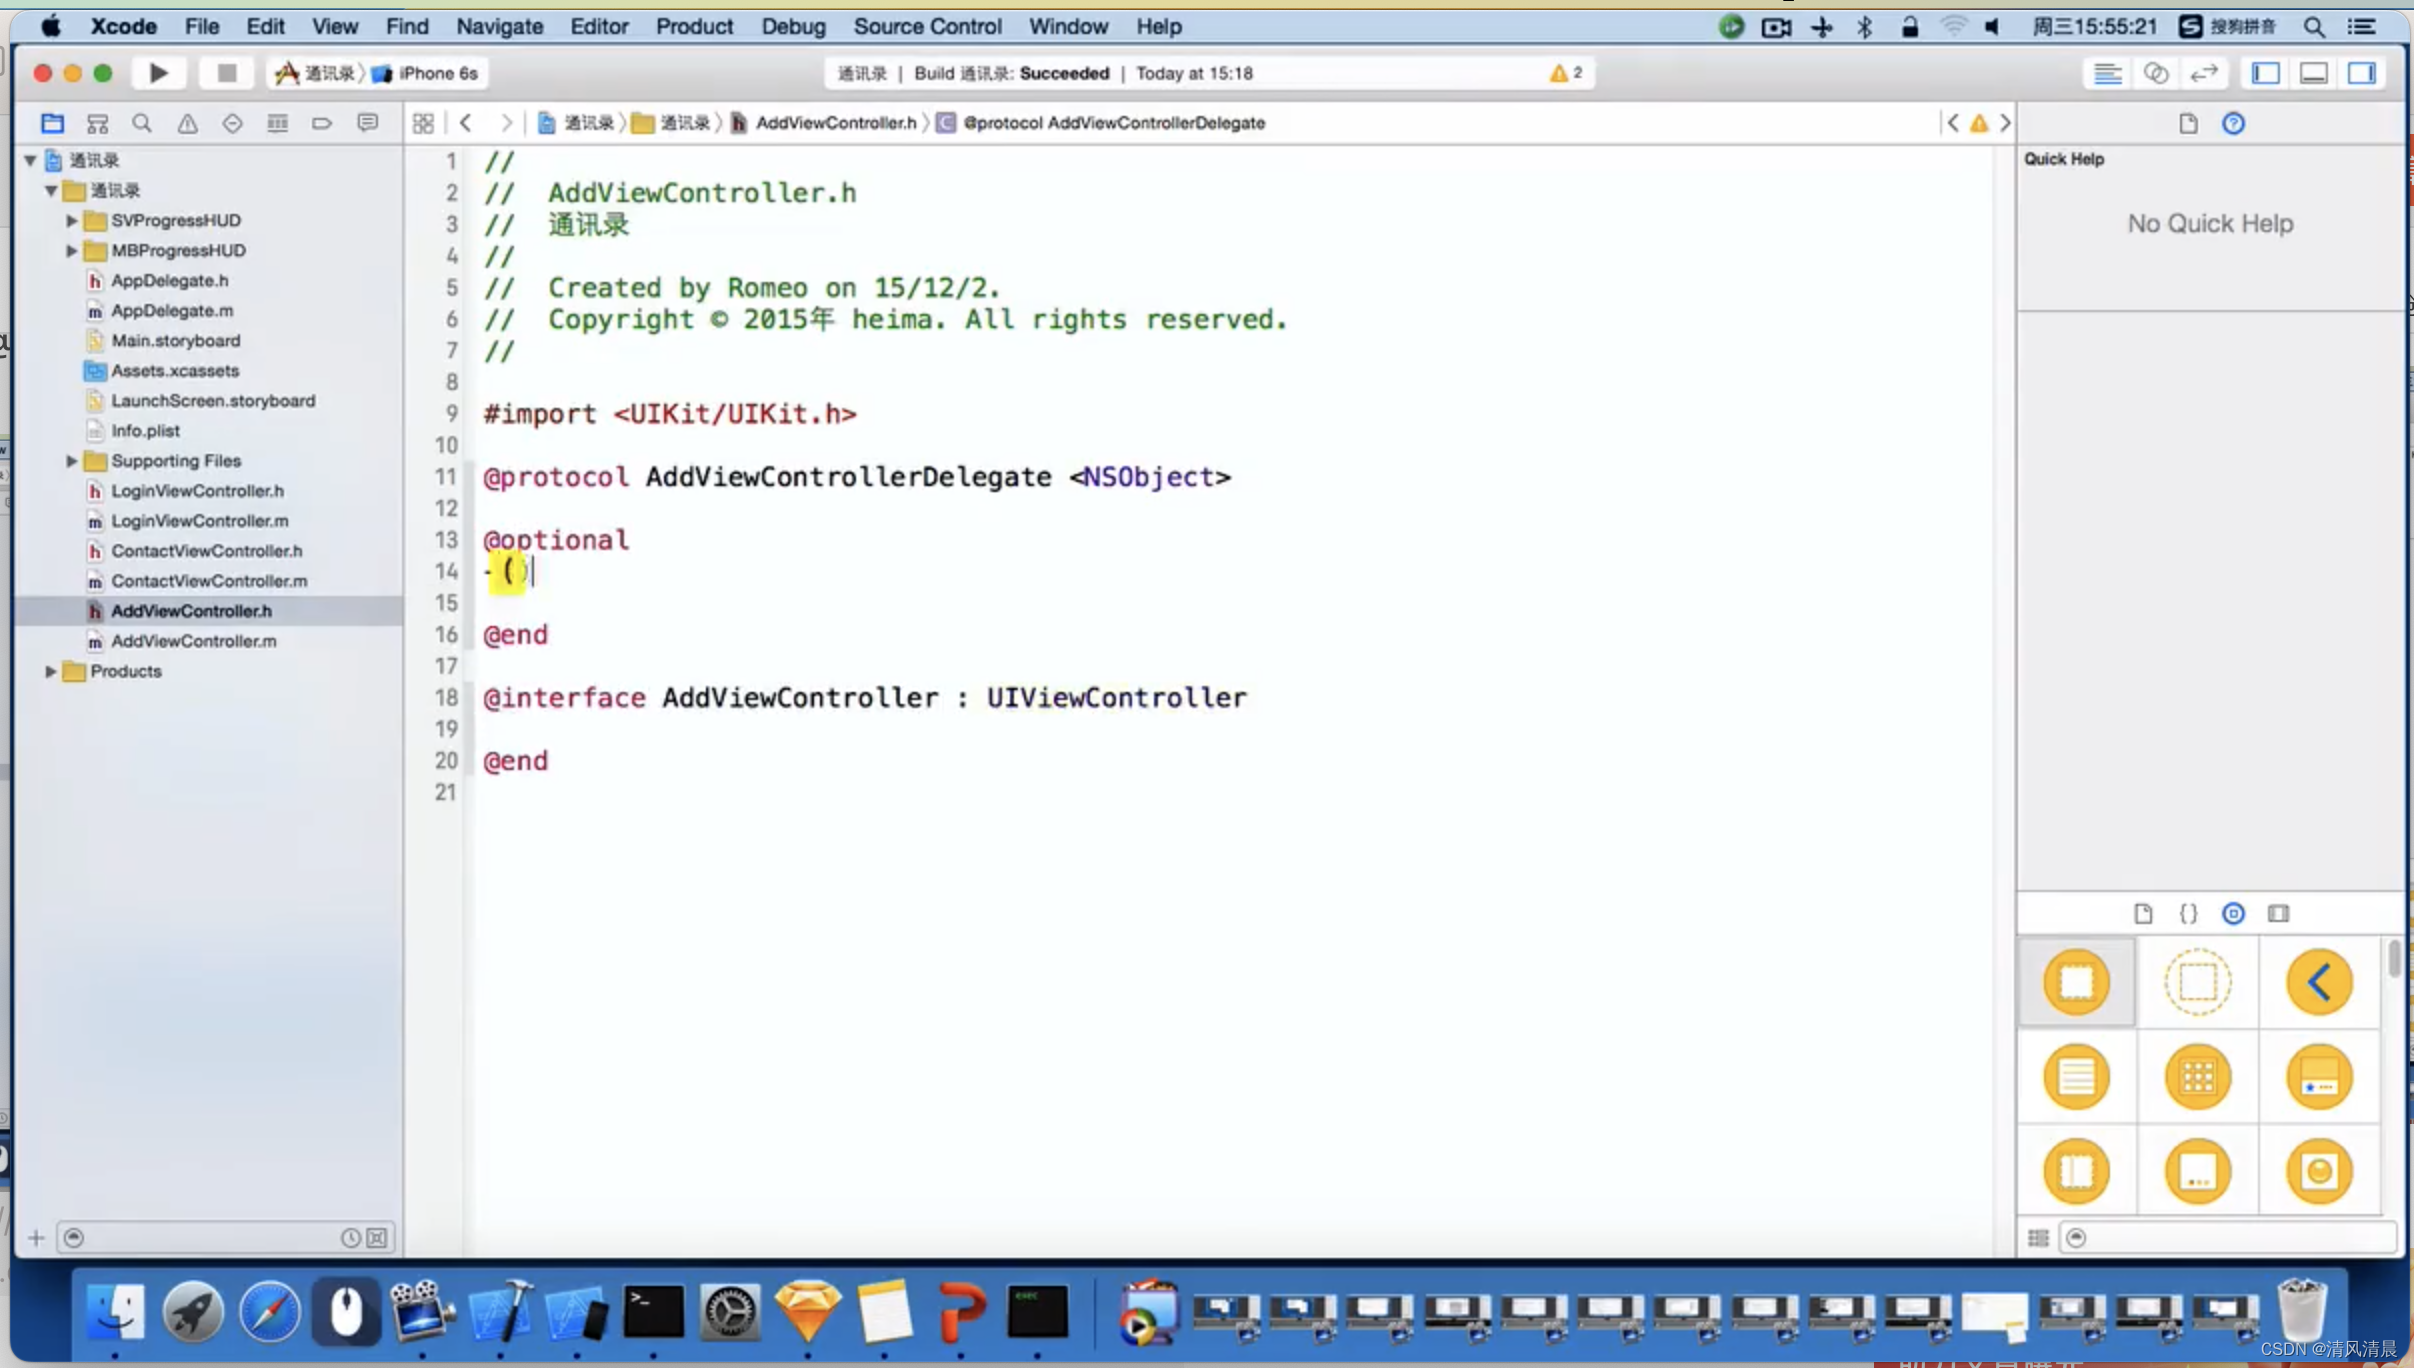2414x1368 pixels.
Task: Open AddViewController.m file
Action: [x=193, y=641]
